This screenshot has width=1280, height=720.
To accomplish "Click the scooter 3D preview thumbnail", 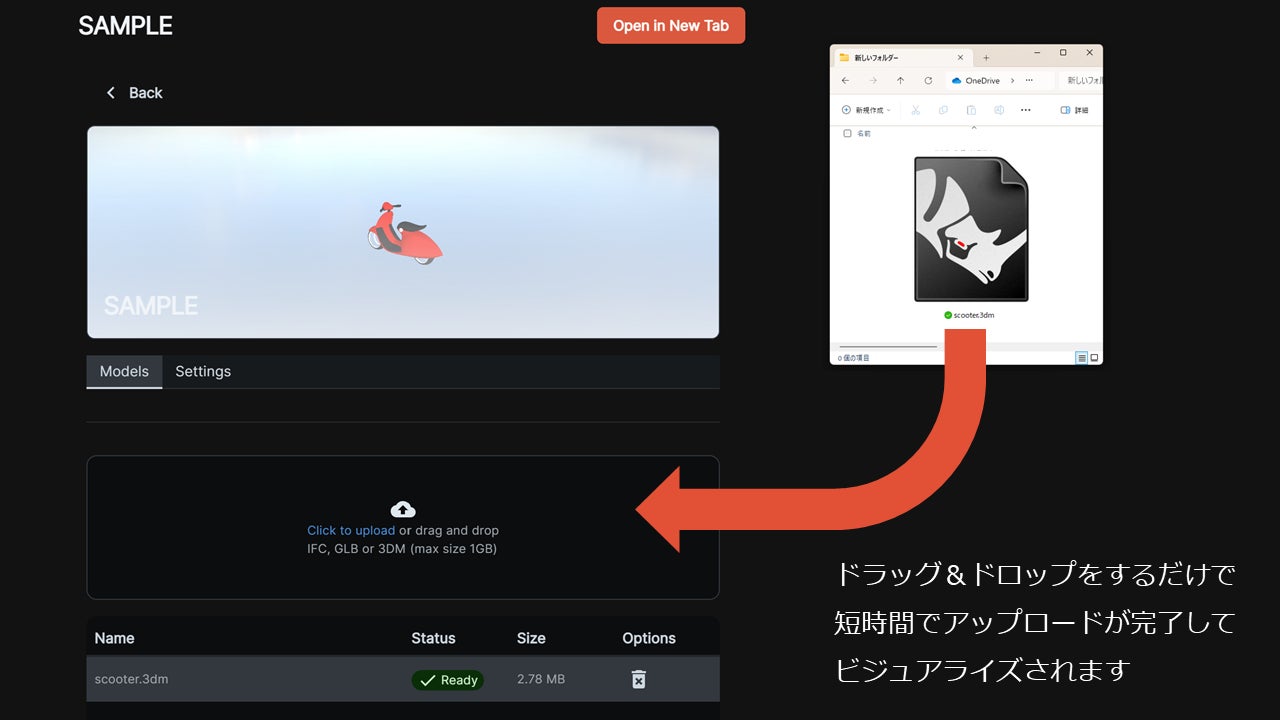I will point(403,232).
